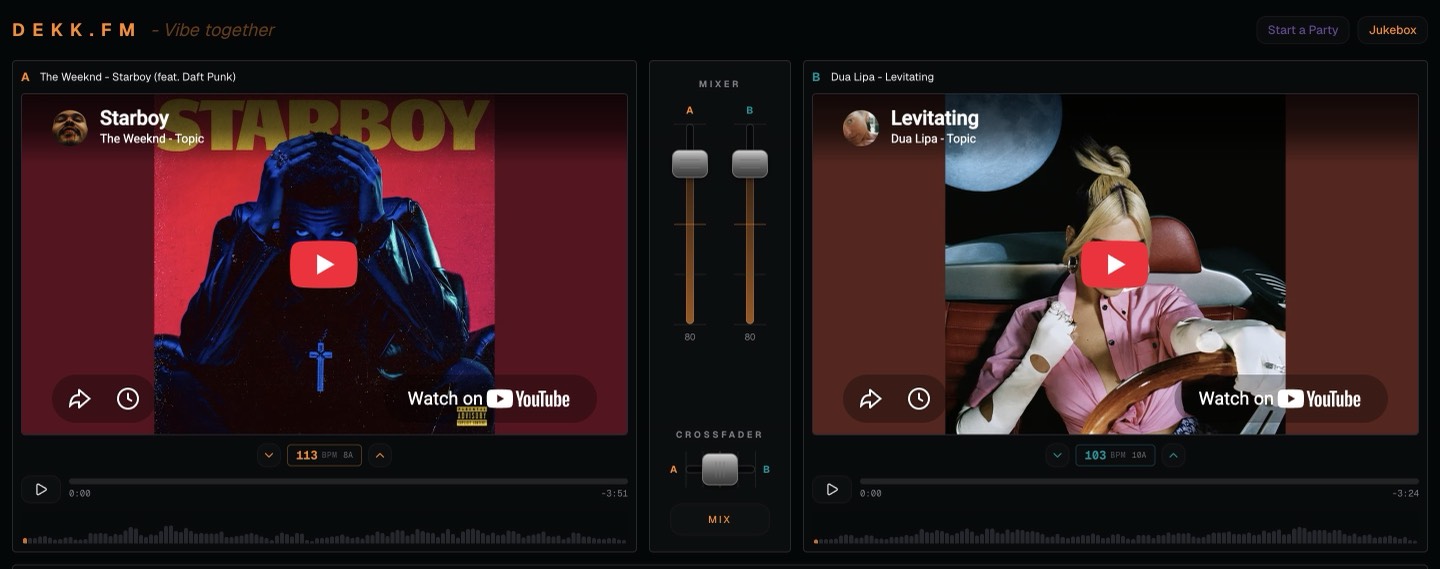
Task: Click deck A waveform
Action: click(x=325, y=534)
